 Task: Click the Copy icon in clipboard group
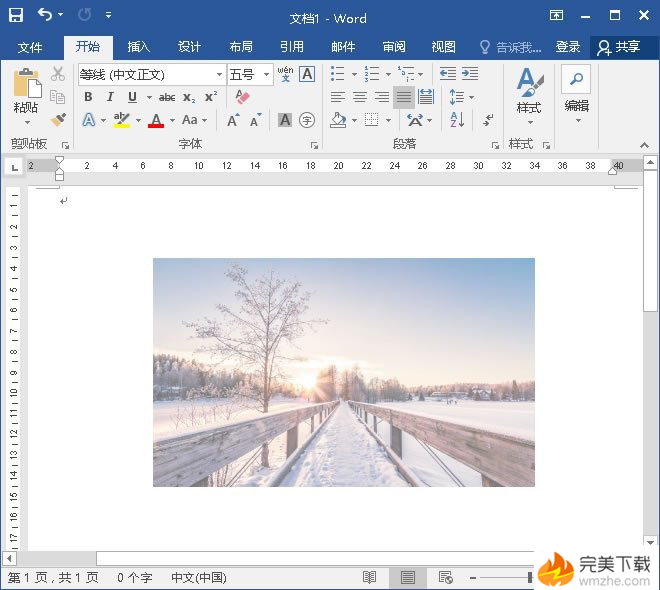pyautogui.click(x=58, y=97)
